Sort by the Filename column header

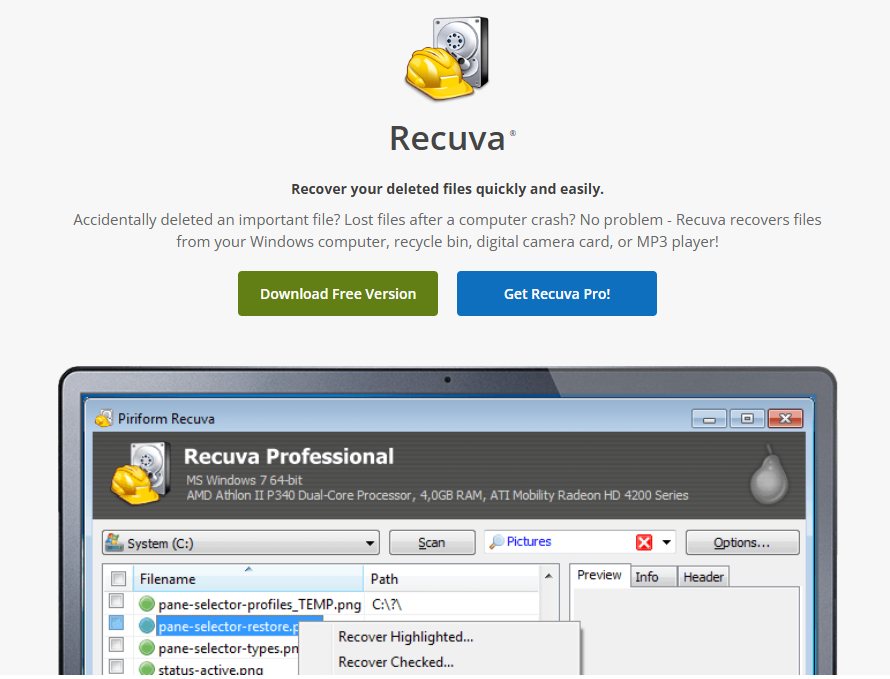point(248,579)
